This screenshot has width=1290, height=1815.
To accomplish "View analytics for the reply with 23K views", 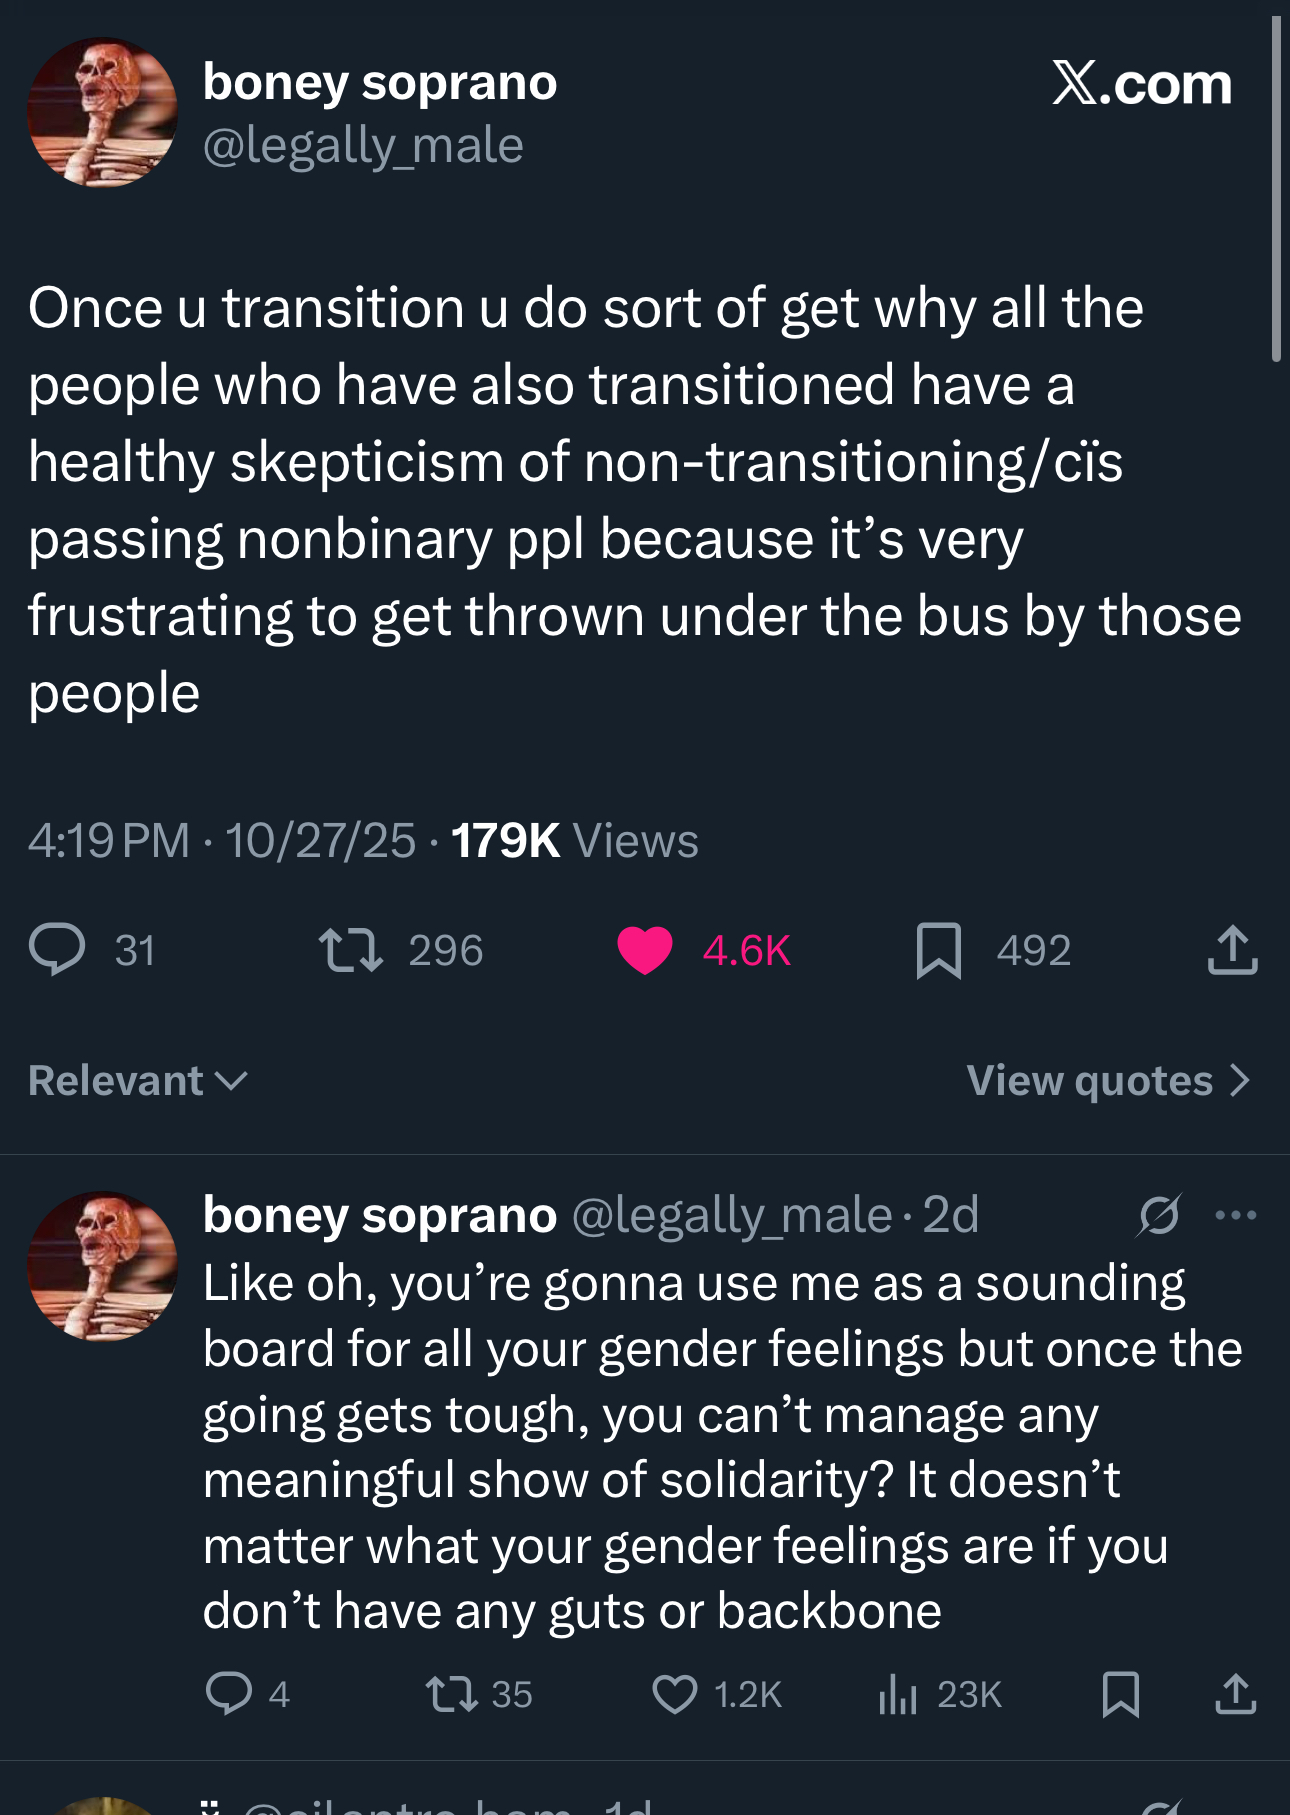I will [x=898, y=1694].
